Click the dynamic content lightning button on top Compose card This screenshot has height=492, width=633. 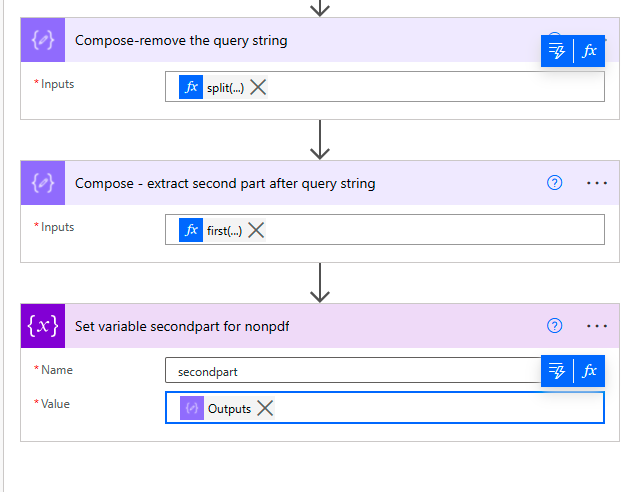pos(558,51)
